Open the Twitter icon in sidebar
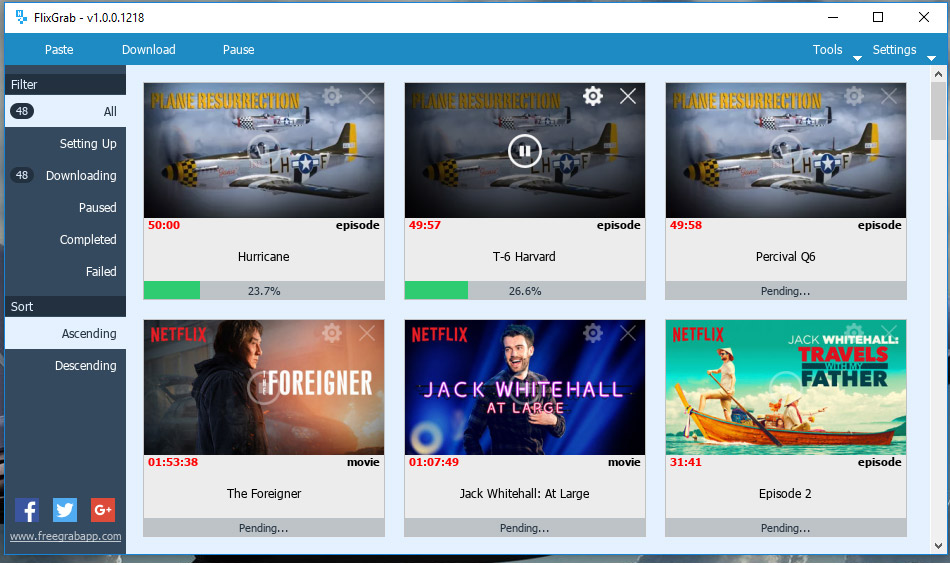The height and width of the screenshot is (565, 950). click(65, 510)
